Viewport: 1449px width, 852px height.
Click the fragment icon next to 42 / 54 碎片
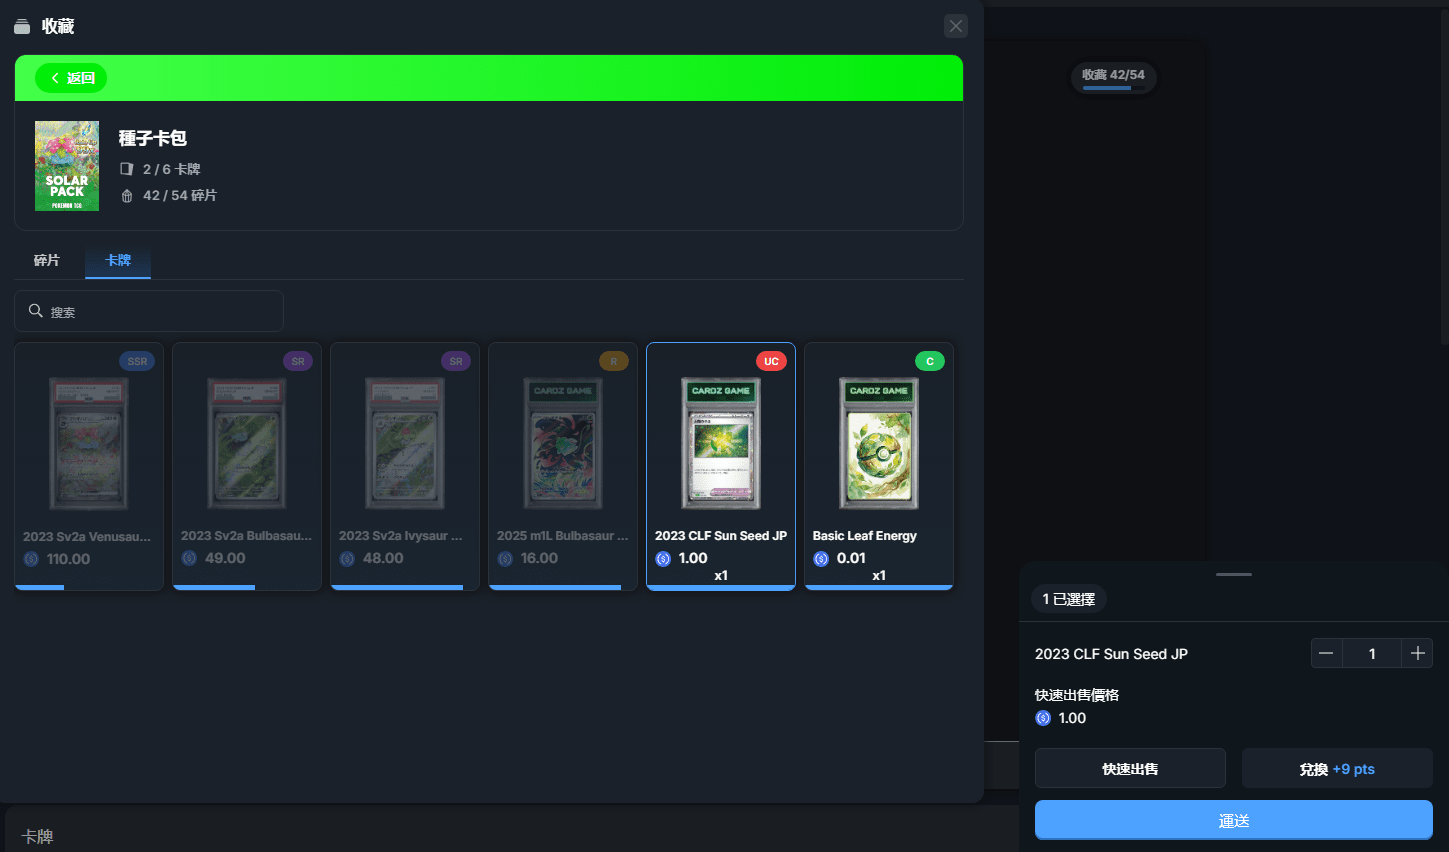127,196
